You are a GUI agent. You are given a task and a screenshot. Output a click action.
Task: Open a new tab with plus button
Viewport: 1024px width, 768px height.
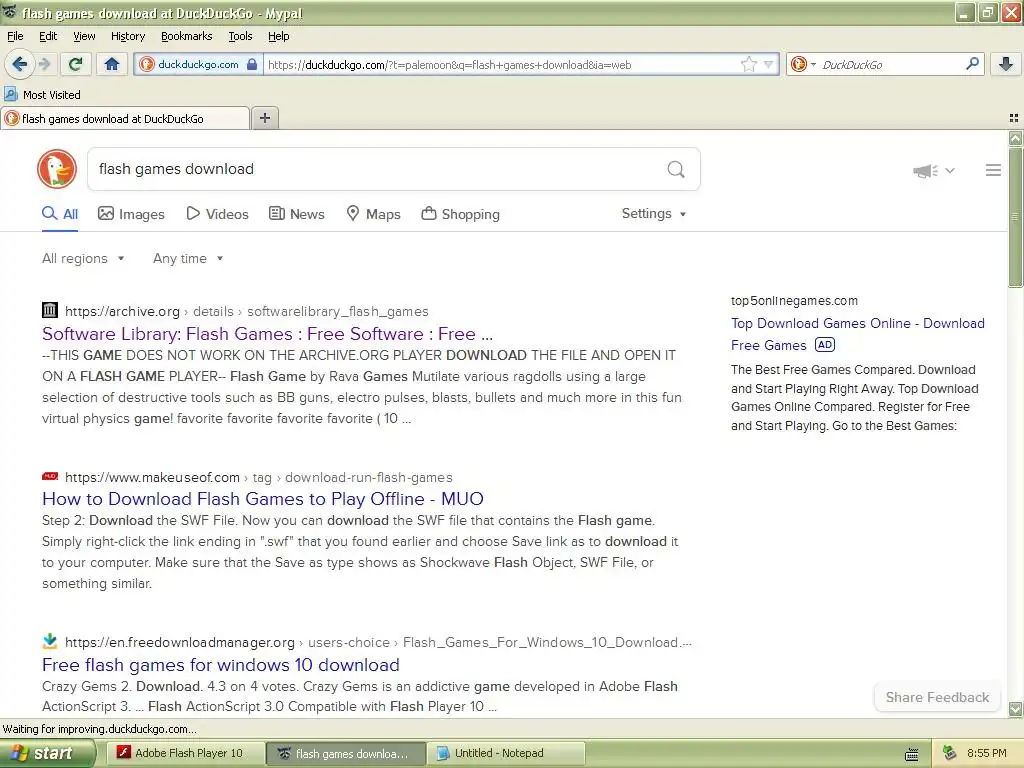(x=264, y=118)
